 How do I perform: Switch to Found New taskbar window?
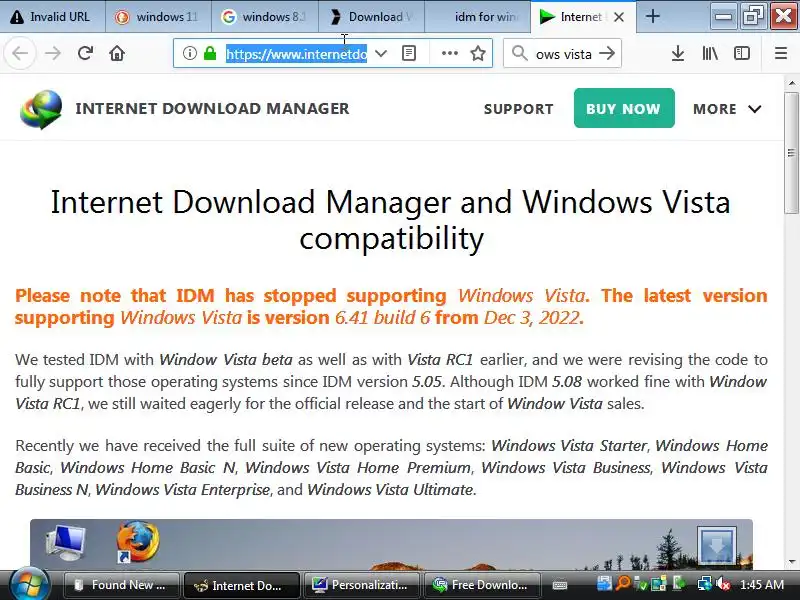point(121,585)
